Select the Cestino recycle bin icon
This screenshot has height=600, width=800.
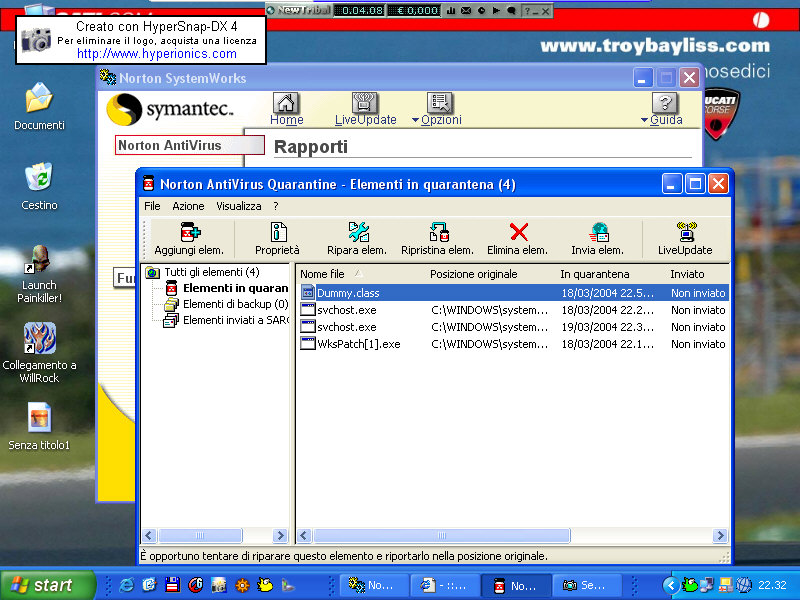pyautogui.click(x=39, y=186)
